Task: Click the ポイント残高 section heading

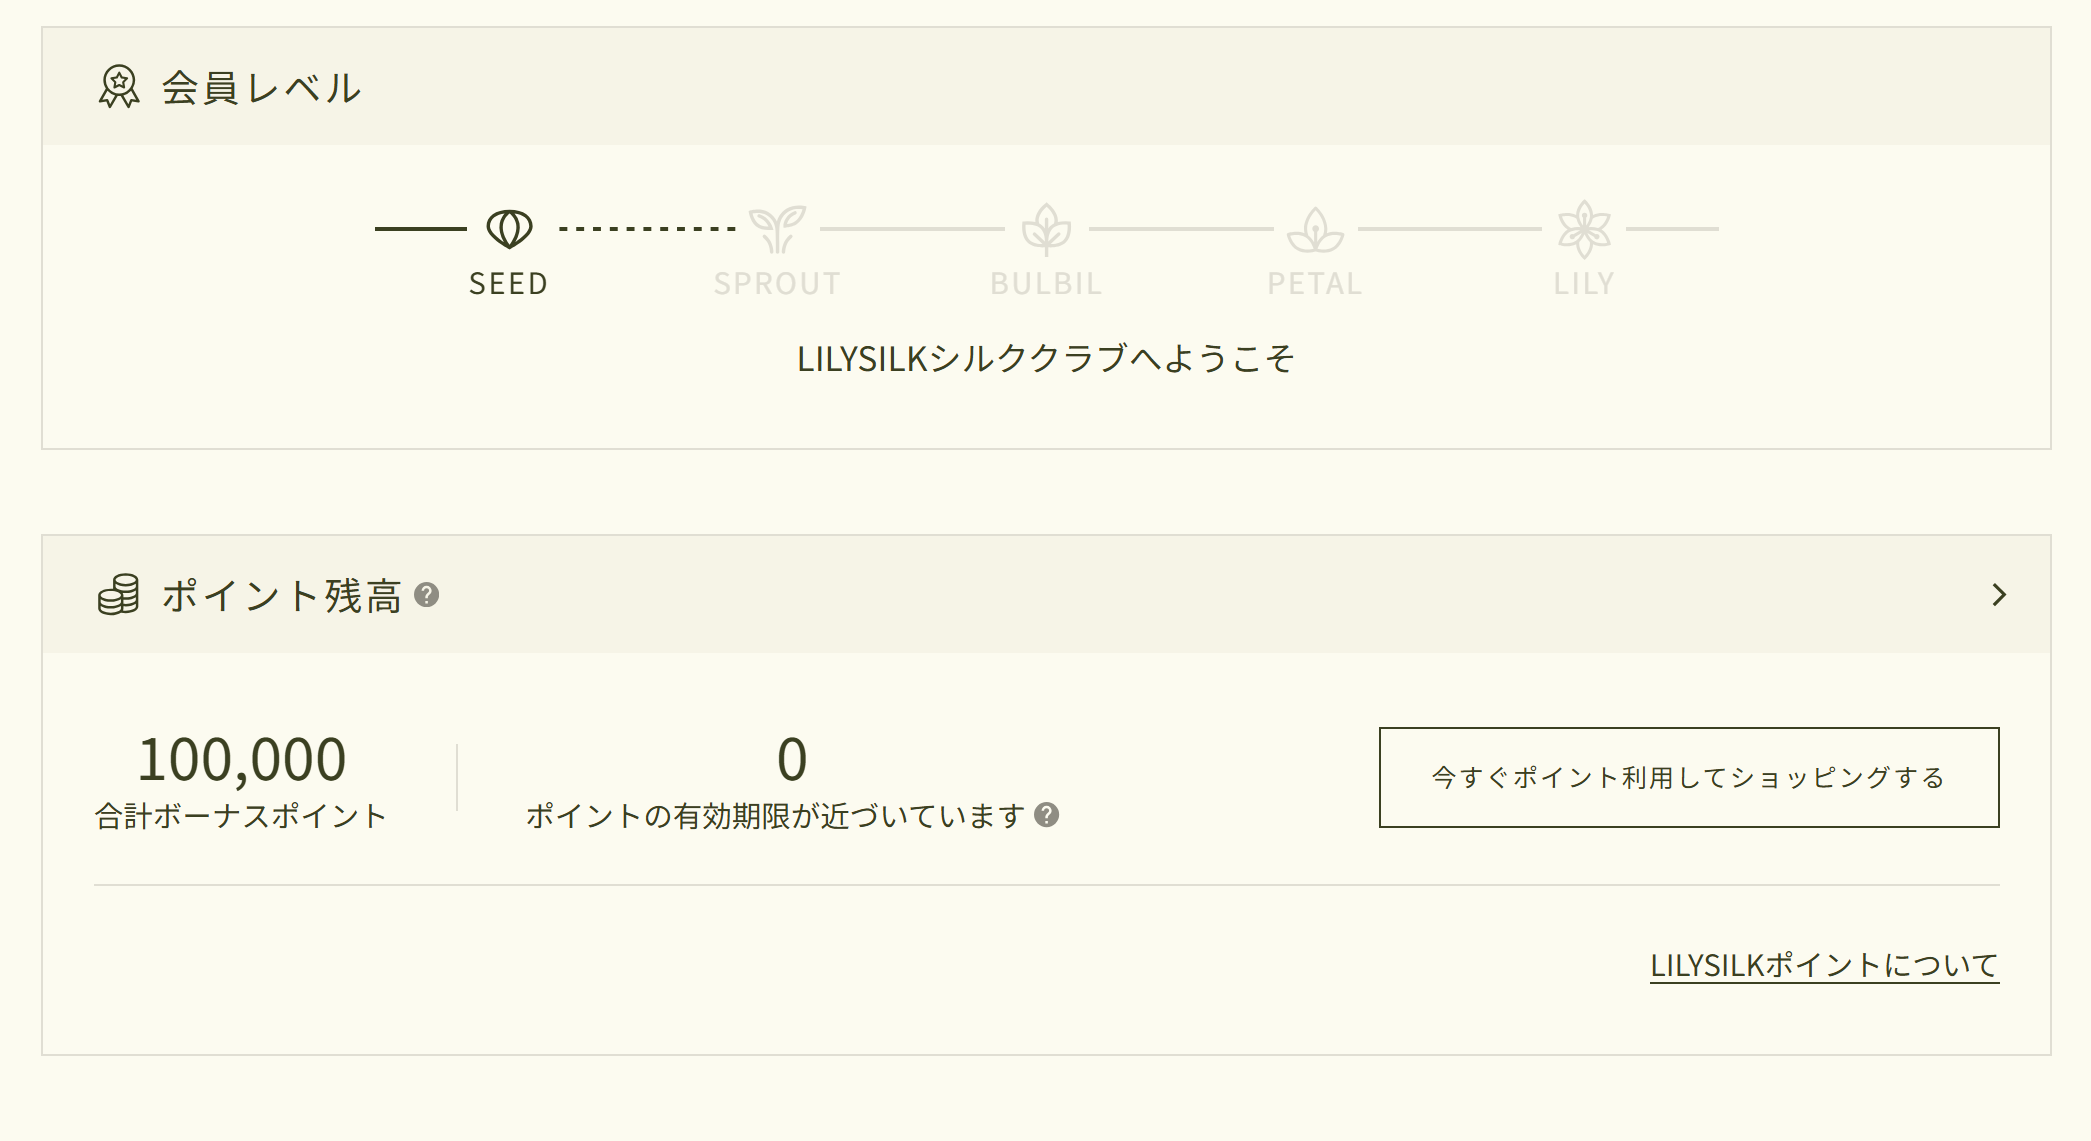Action: [281, 595]
